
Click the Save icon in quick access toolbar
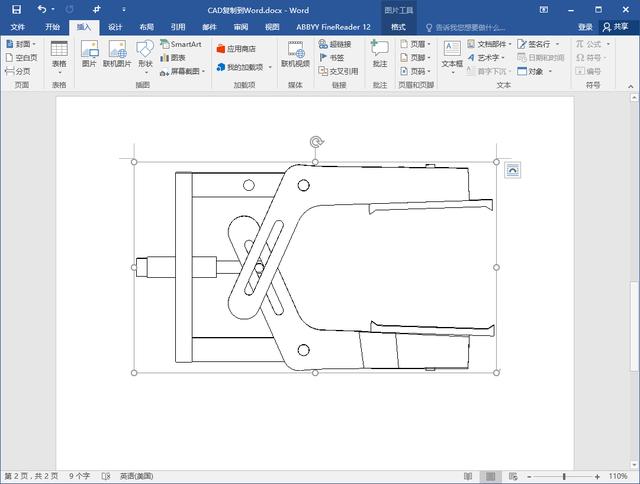pyautogui.click(x=16, y=9)
